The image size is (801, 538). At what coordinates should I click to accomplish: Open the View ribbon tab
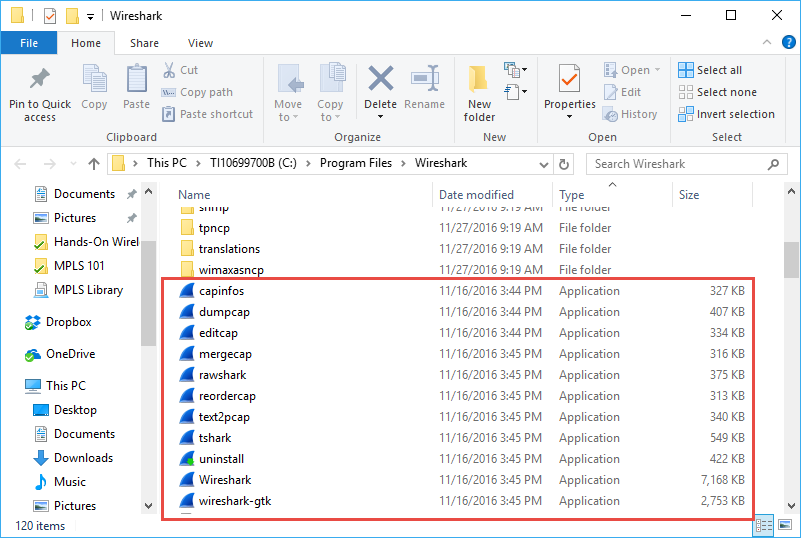(200, 43)
